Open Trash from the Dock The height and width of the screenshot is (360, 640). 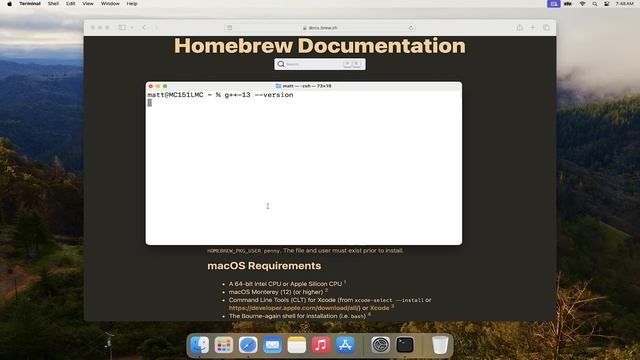point(440,345)
